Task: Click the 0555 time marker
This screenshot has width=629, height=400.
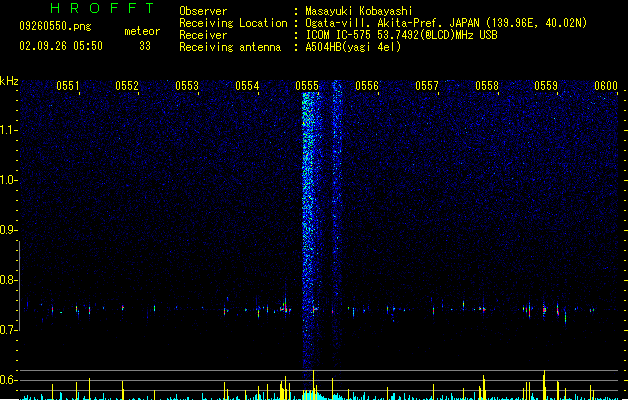Action: [307, 86]
